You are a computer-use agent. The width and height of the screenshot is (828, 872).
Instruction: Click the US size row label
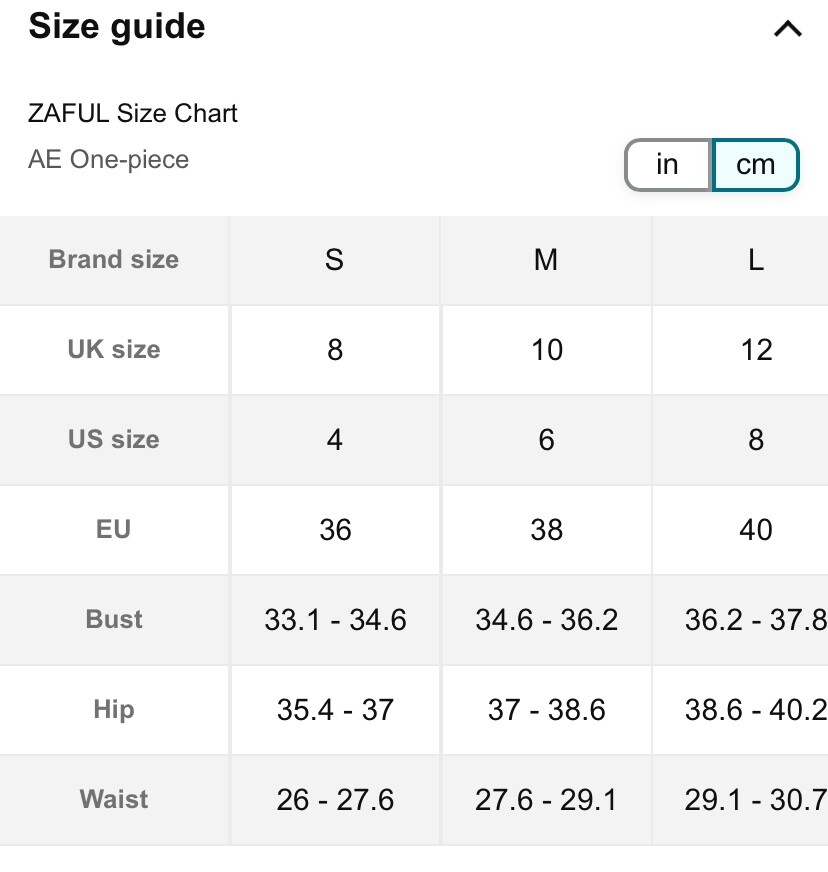point(114,439)
